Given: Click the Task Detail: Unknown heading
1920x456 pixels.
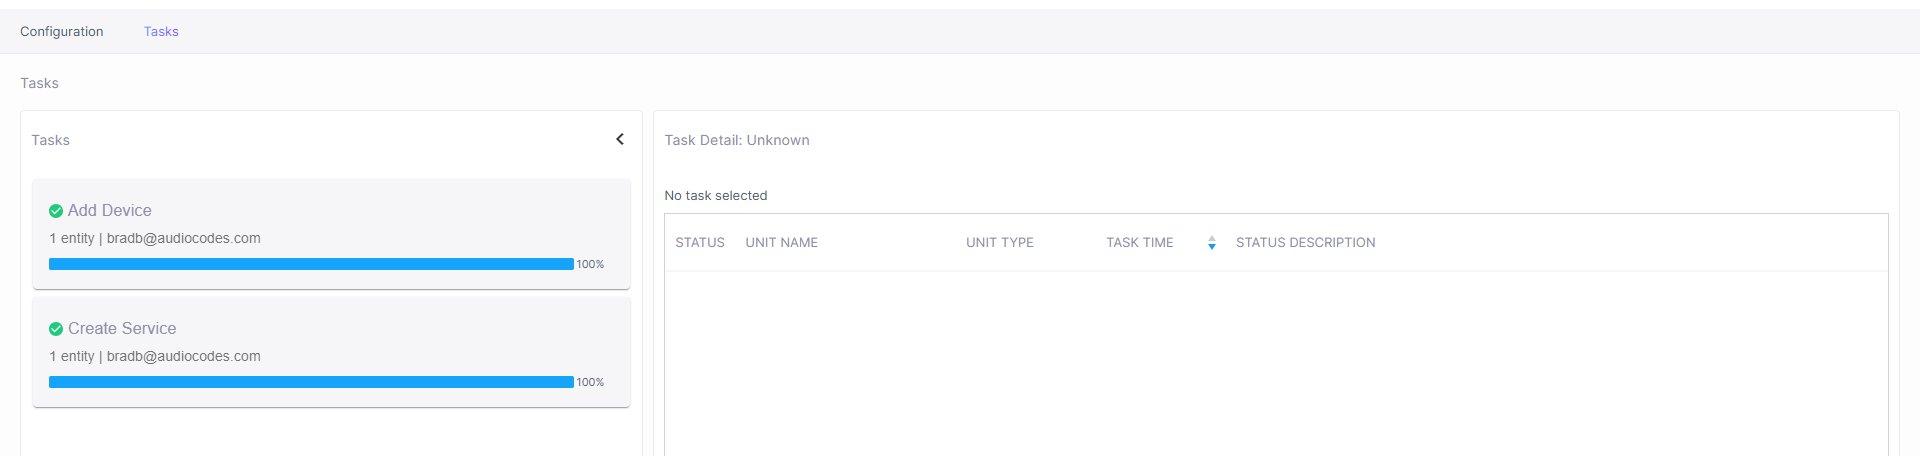Looking at the screenshot, I should point(737,141).
